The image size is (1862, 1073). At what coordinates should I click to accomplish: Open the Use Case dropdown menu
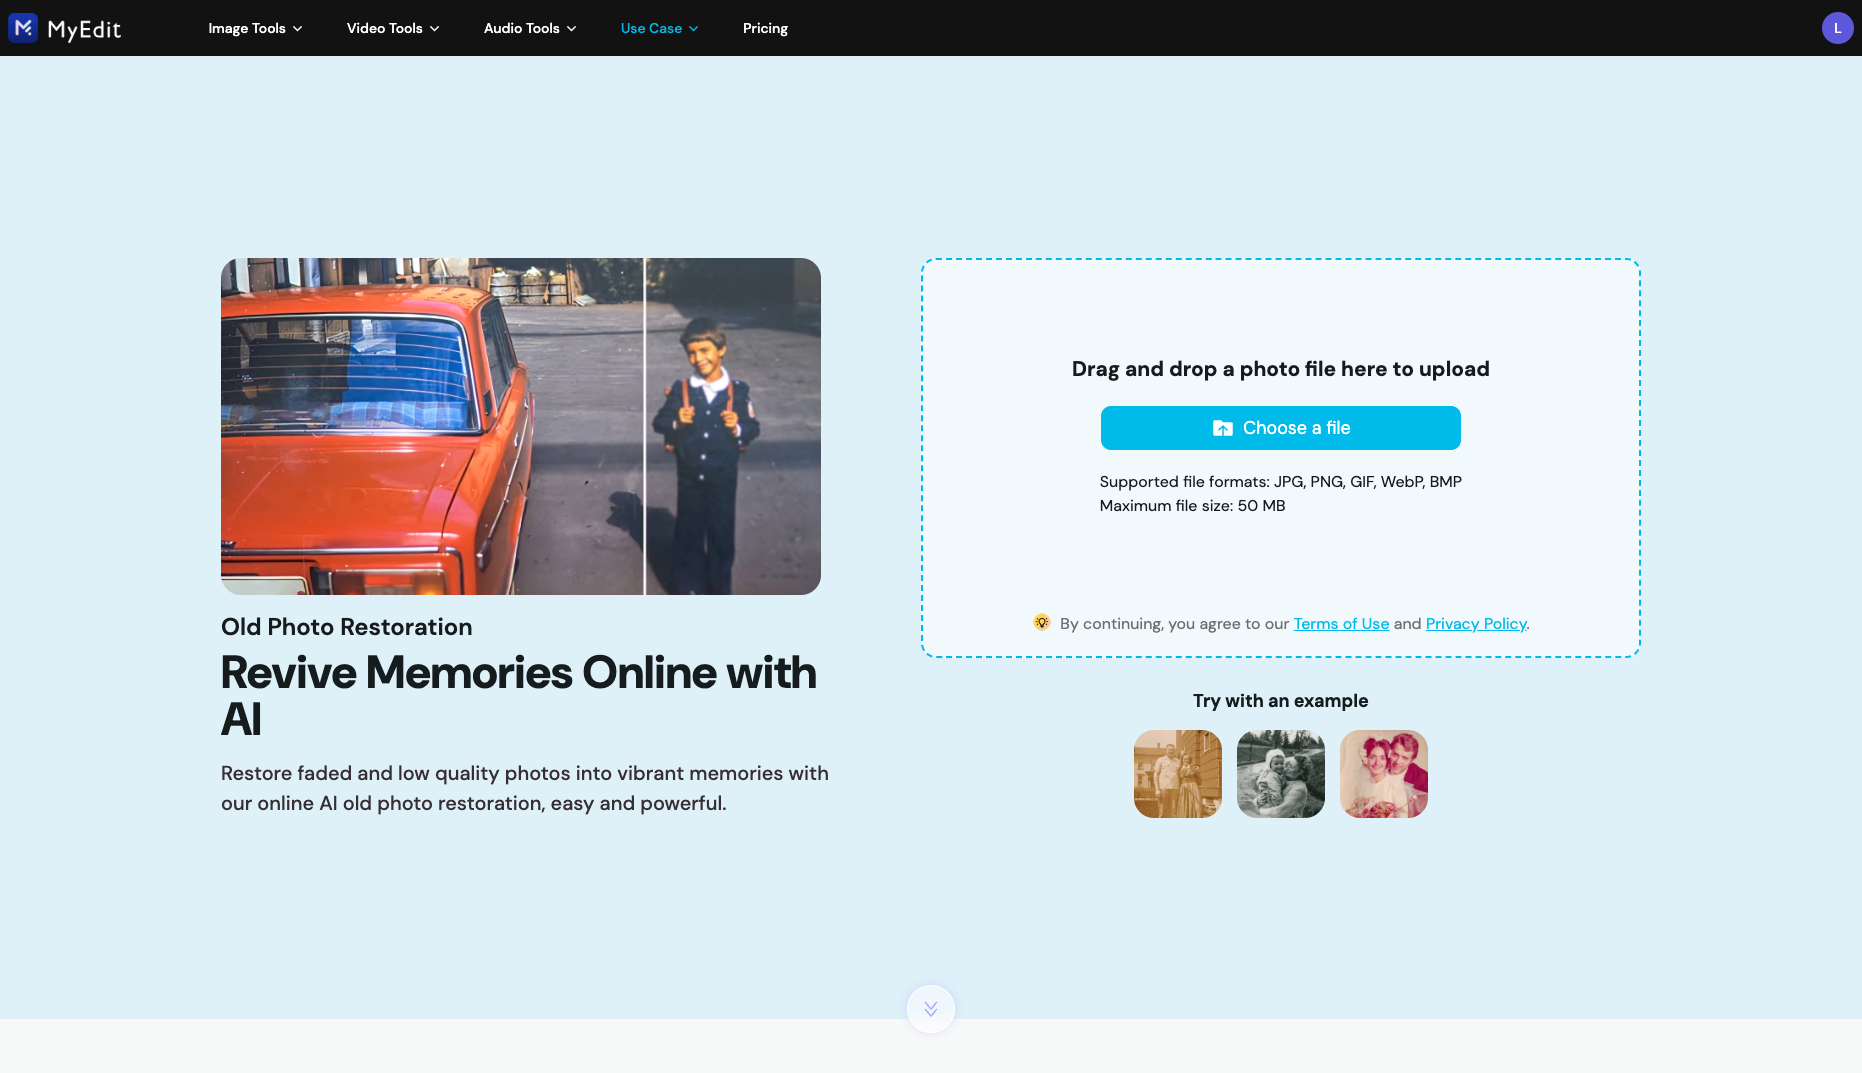click(659, 28)
